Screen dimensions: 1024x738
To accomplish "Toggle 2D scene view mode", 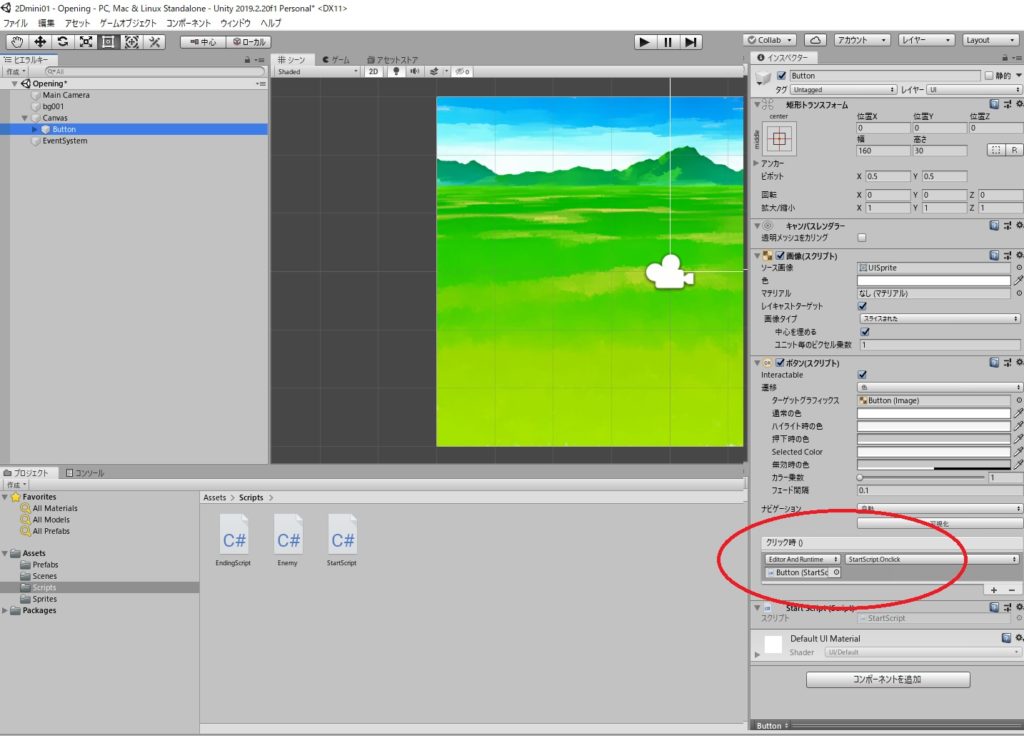I will pos(374,71).
